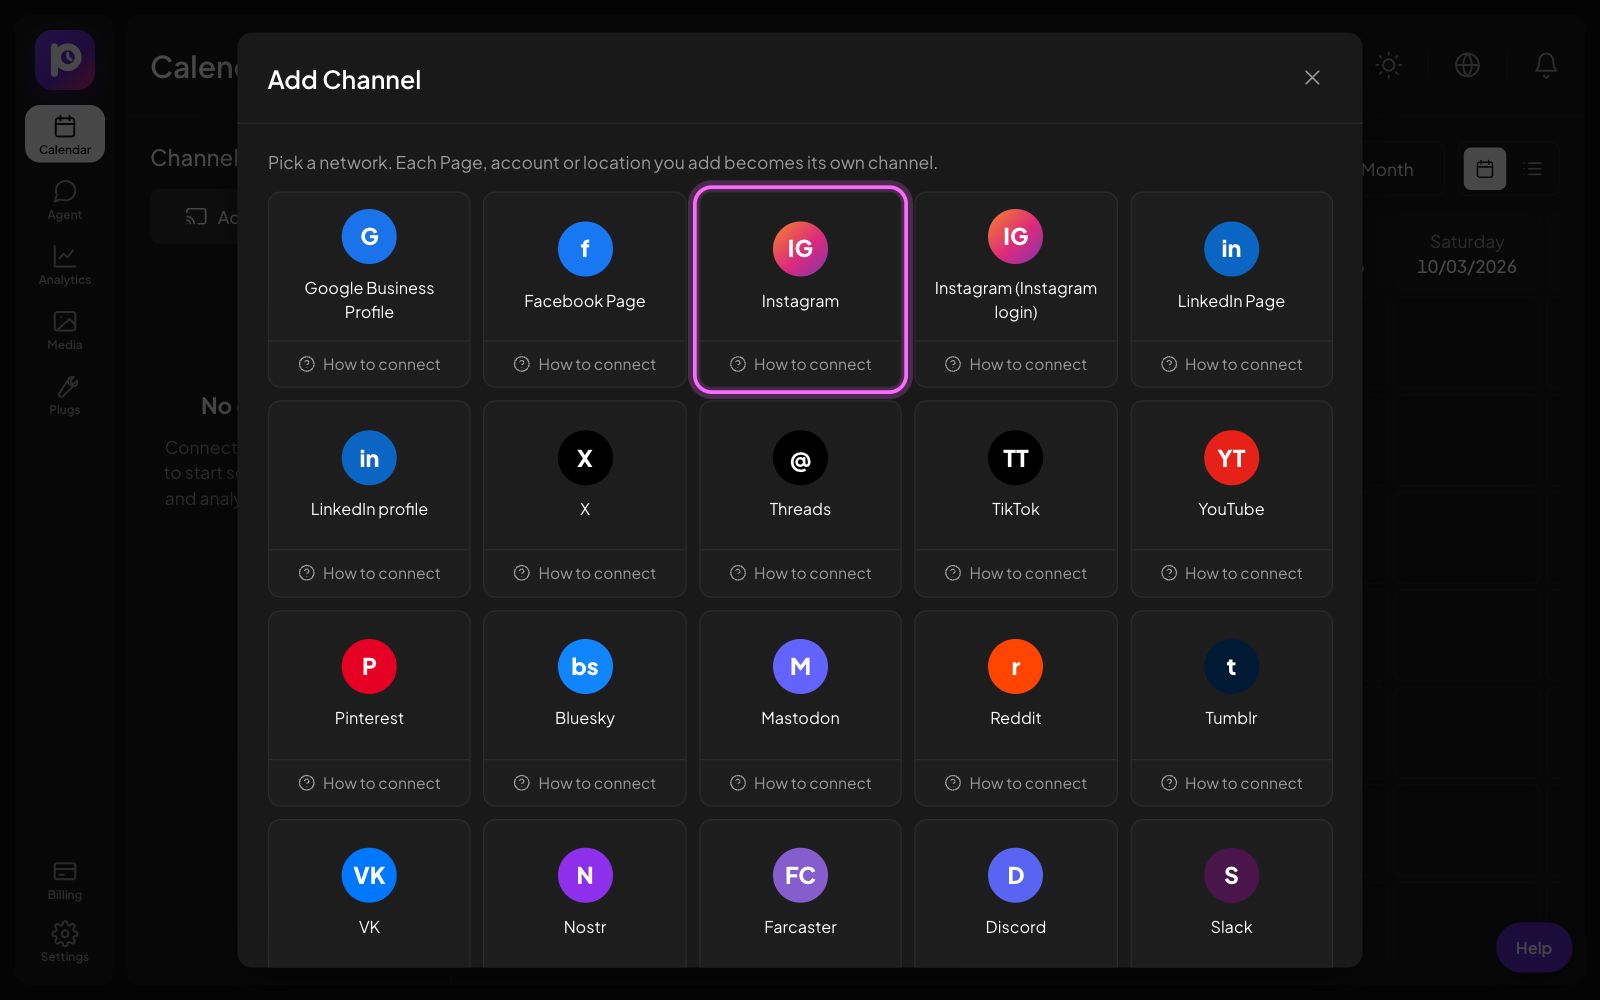Screen dimensions: 1600x1000
Task: Pick the Farcaster channel icon
Action: point(800,876)
